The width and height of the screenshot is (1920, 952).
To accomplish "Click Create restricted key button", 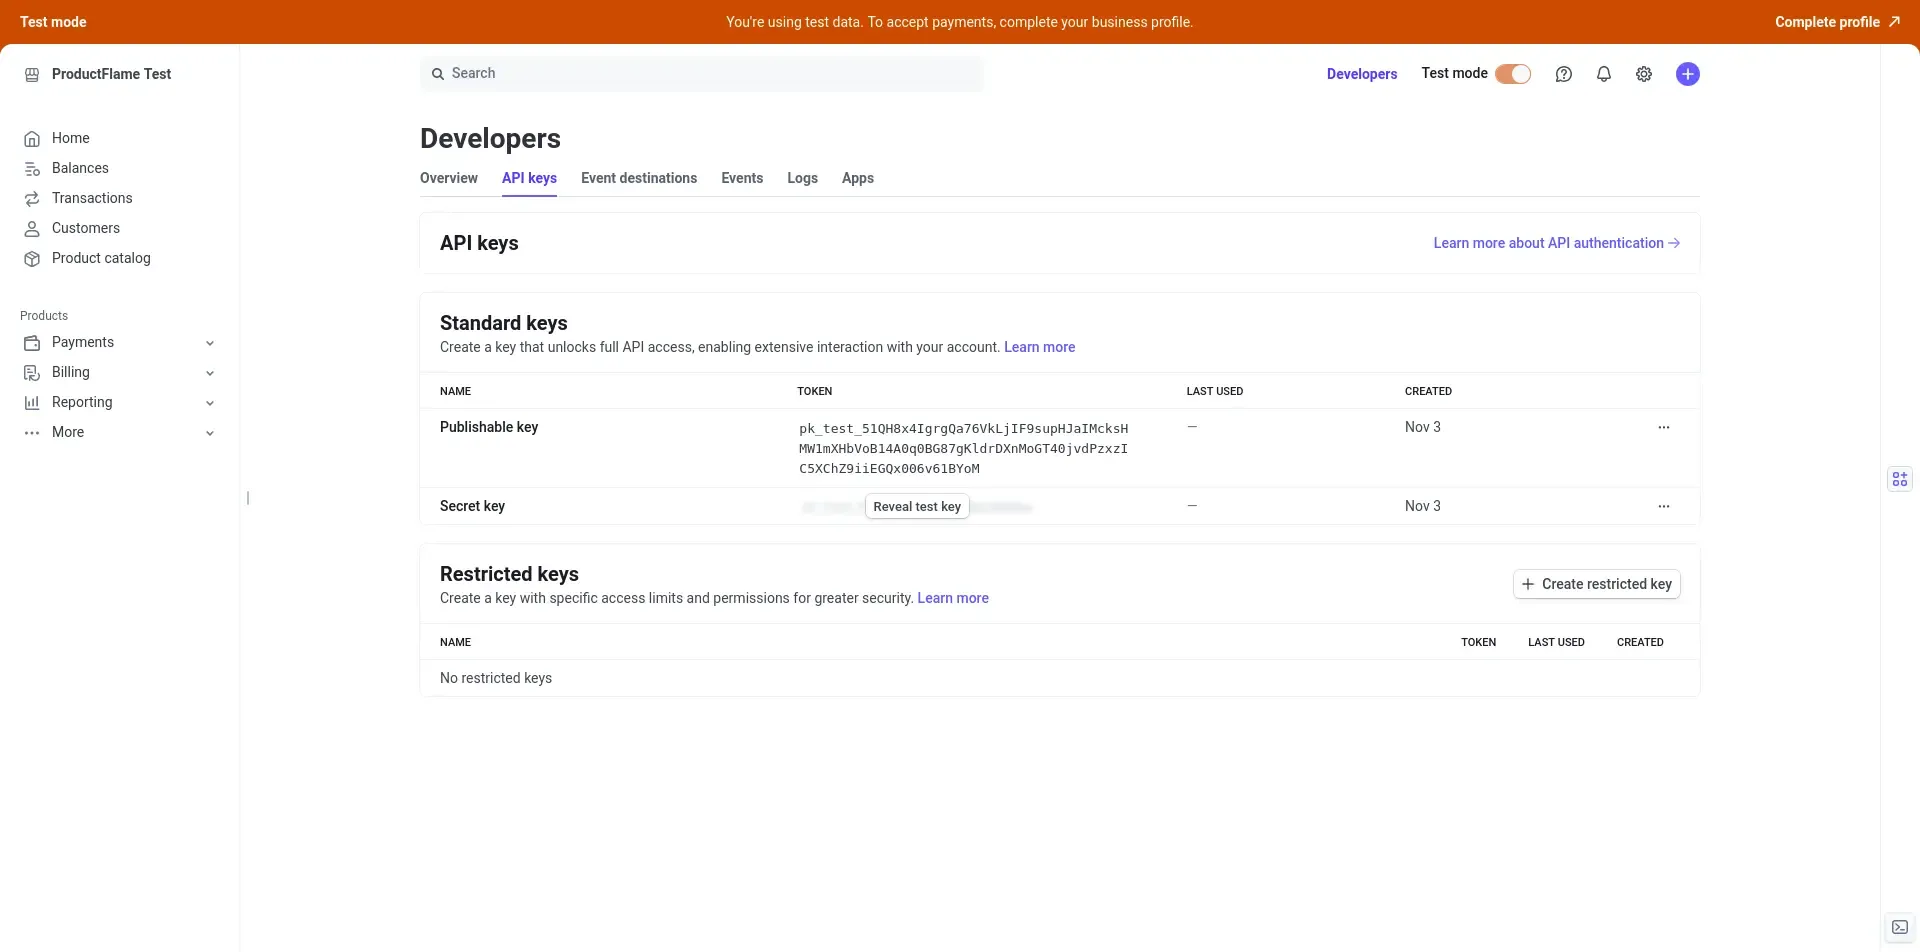I will click(1597, 584).
